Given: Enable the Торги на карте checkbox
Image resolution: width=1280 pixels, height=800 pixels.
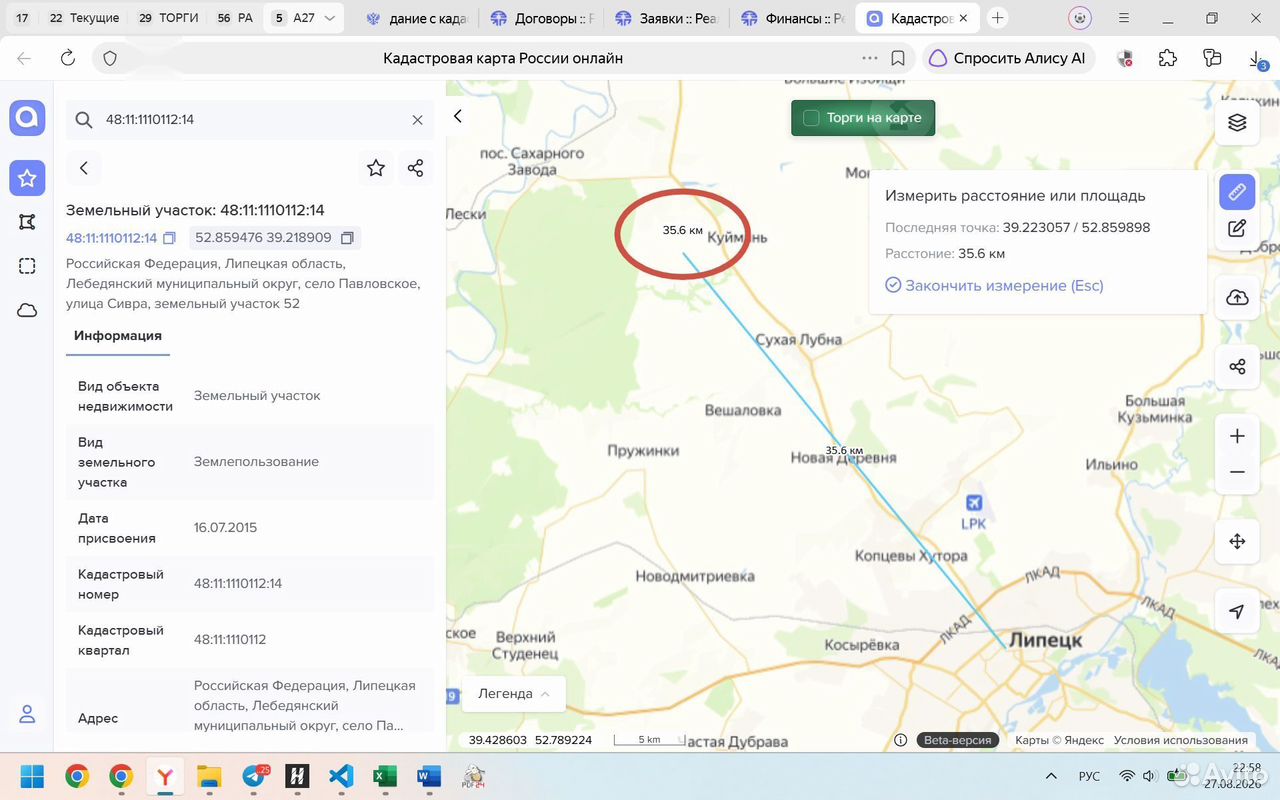Looking at the screenshot, I should coord(811,118).
